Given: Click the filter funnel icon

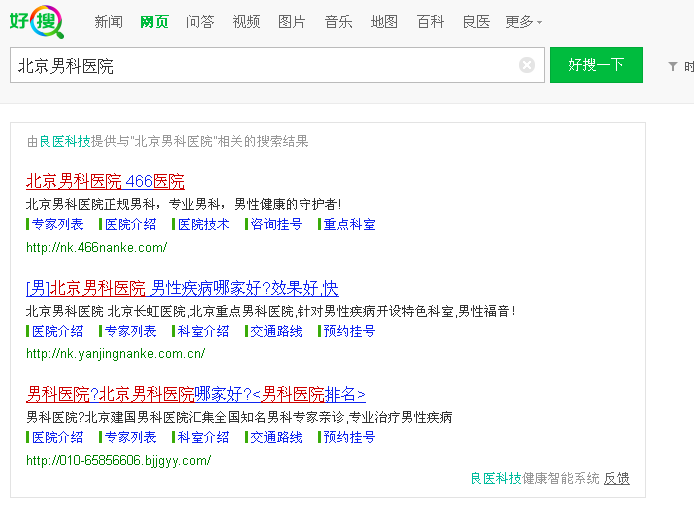Looking at the screenshot, I should pos(673,67).
